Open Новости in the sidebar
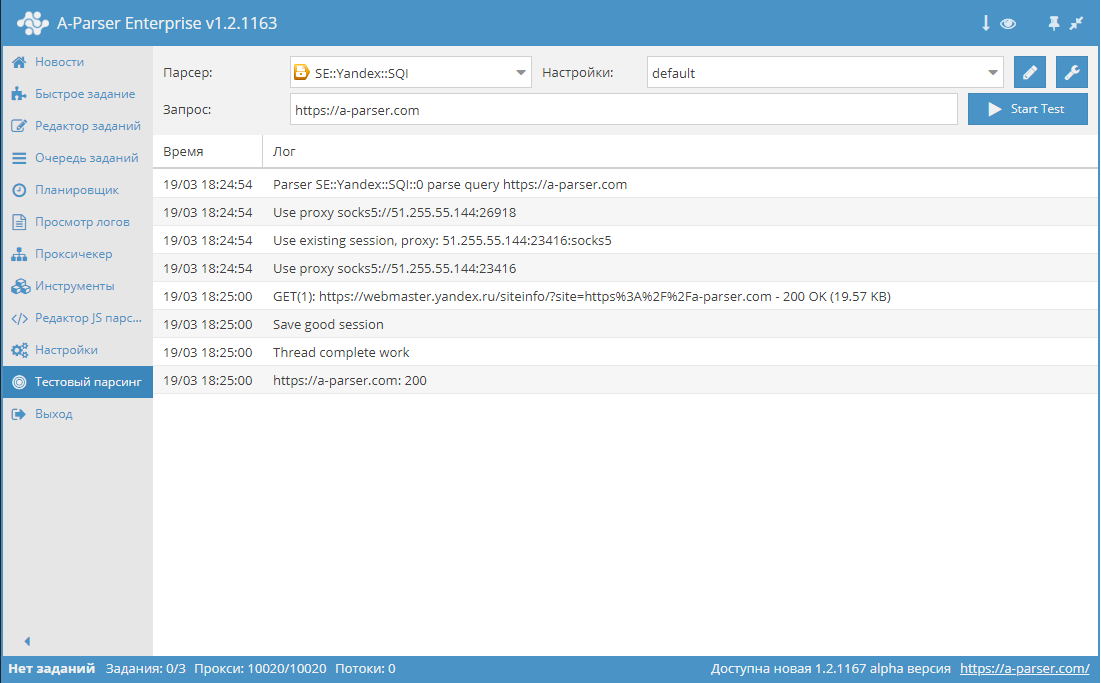1101x683 pixels. click(x=77, y=62)
